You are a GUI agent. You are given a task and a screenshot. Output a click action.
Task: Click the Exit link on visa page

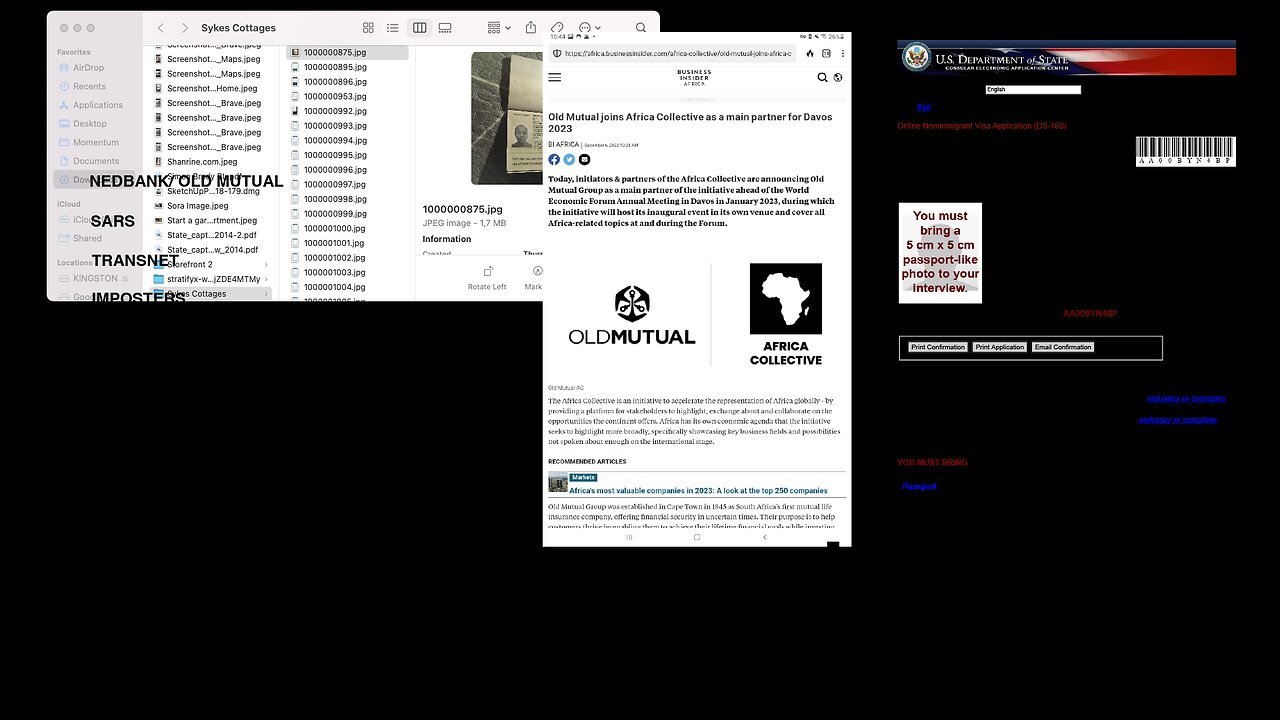[924, 108]
